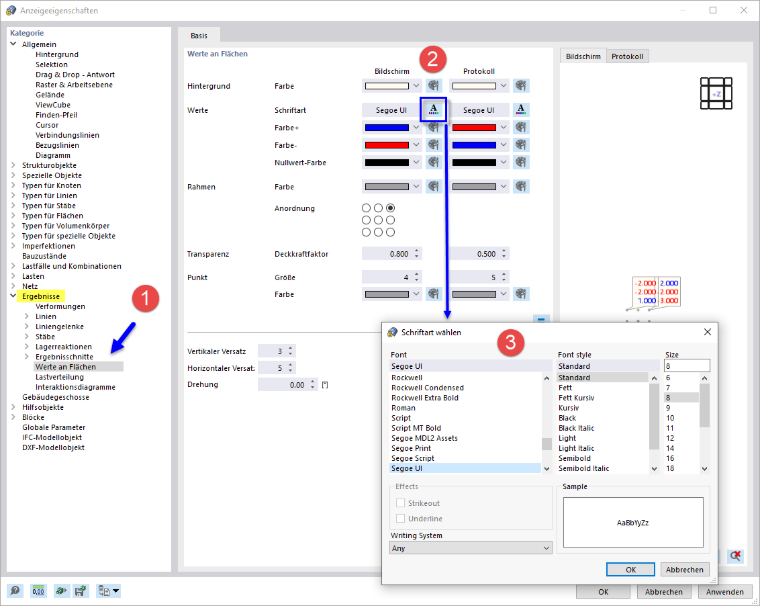Open palette icon for Rahmen Farbe Bildschirm
This screenshot has width=760, height=606.
433,187
